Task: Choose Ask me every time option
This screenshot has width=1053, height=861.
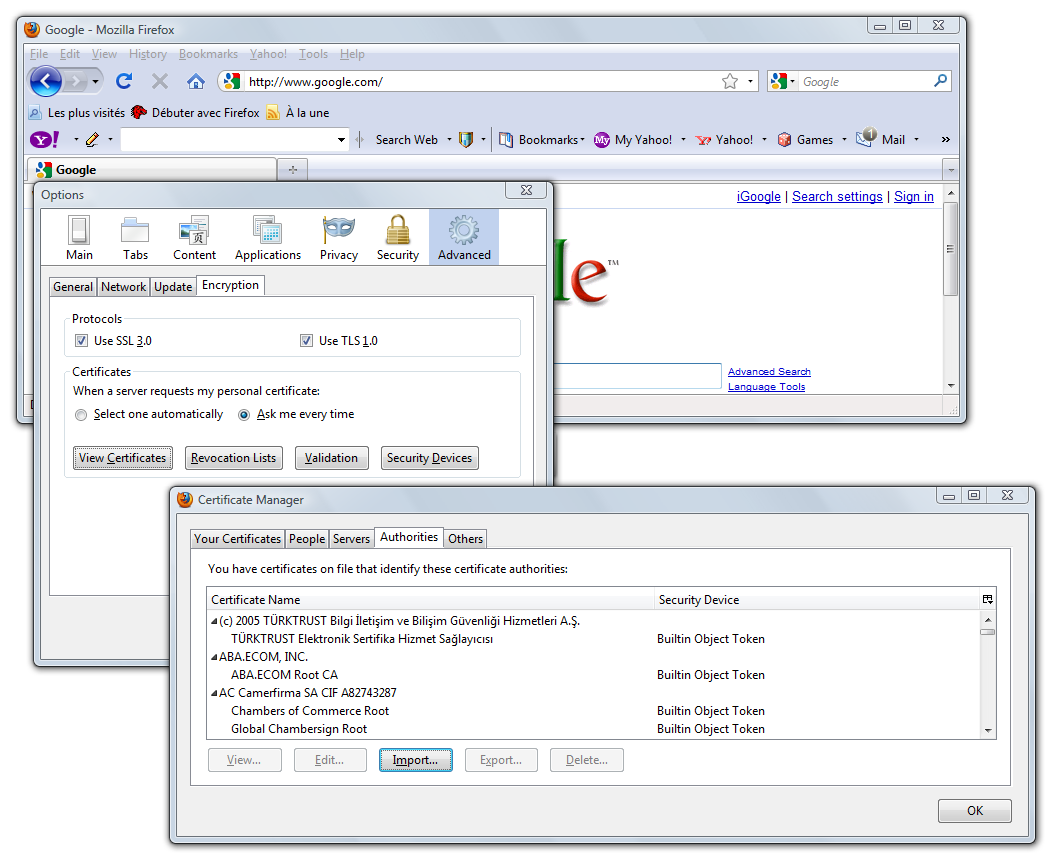Action: point(244,415)
